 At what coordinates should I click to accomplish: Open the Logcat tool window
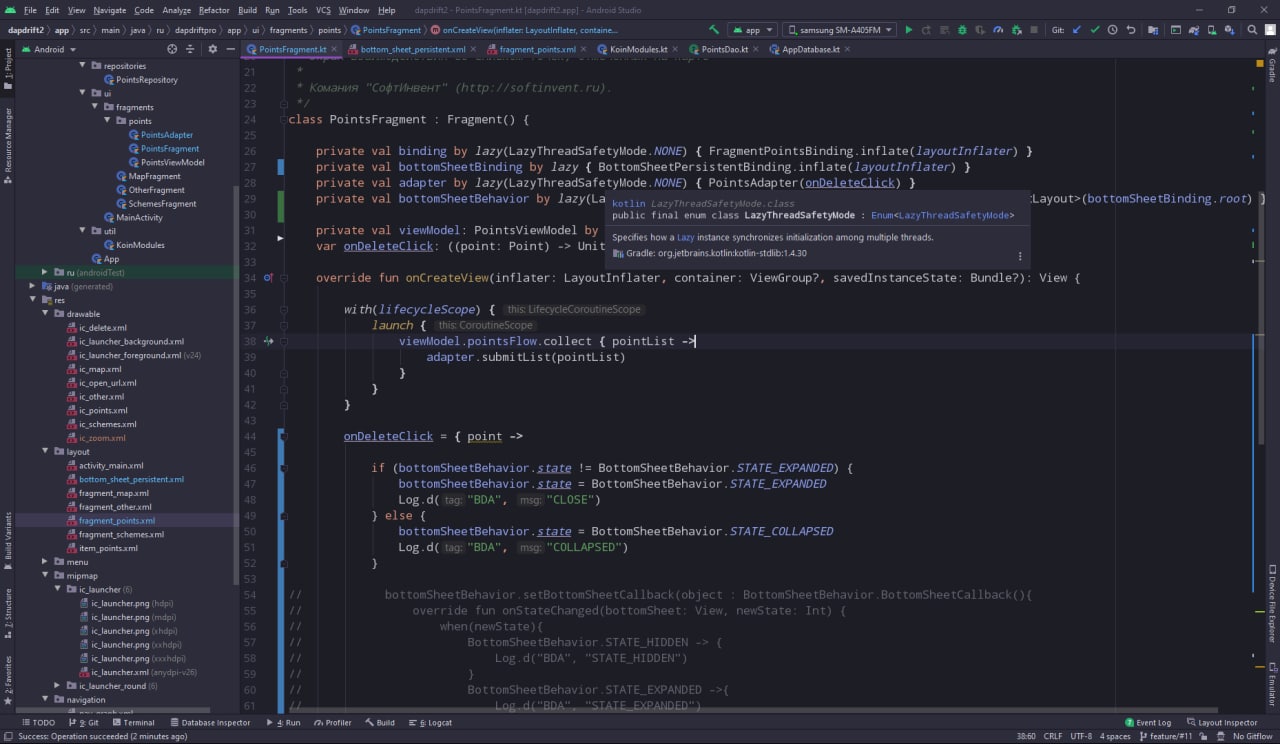click(x=434, y=722)
